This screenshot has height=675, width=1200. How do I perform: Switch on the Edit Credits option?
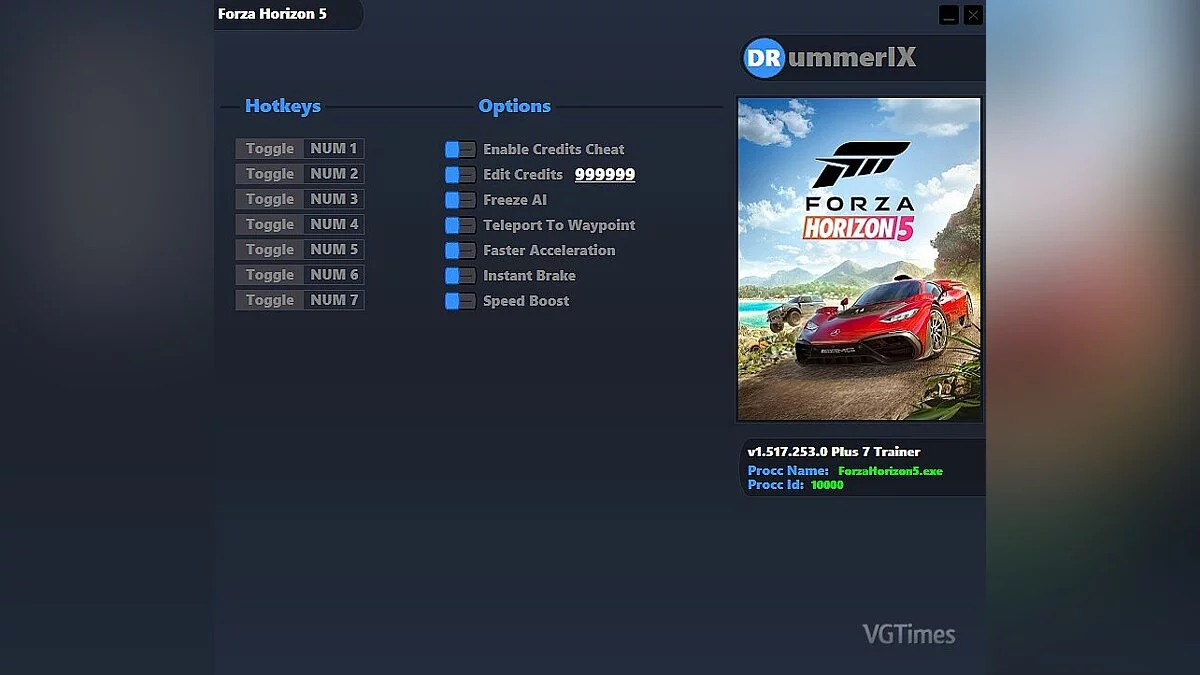pos(459,174)
